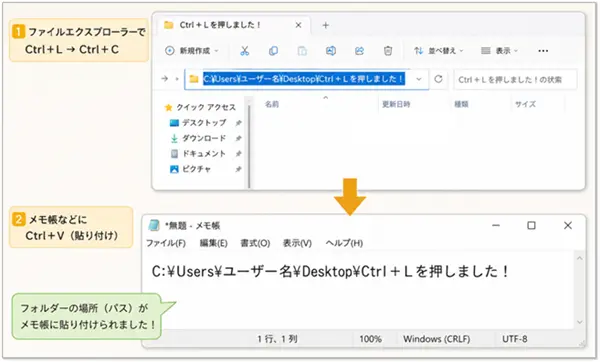This screenshot has width=600, height=362.
Task: Open ドキュメント in the quick access list
Action: (204, 153)
